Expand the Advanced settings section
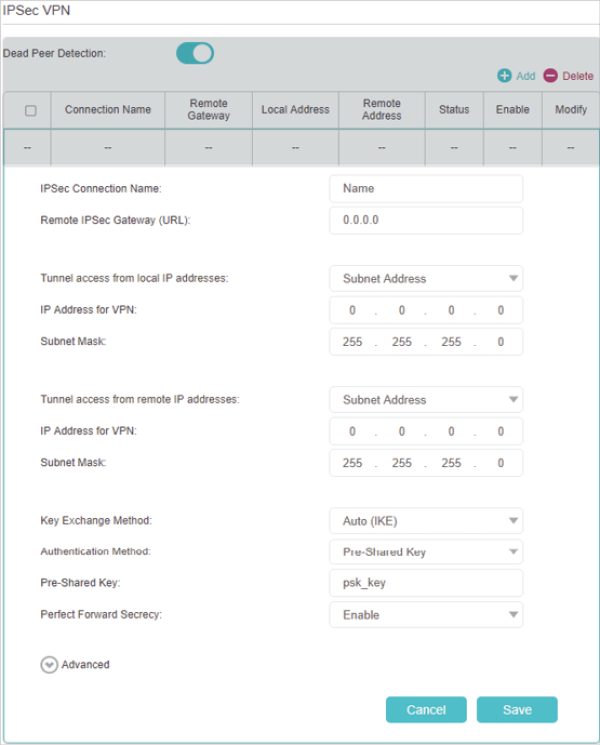 (x=50, y=664)
